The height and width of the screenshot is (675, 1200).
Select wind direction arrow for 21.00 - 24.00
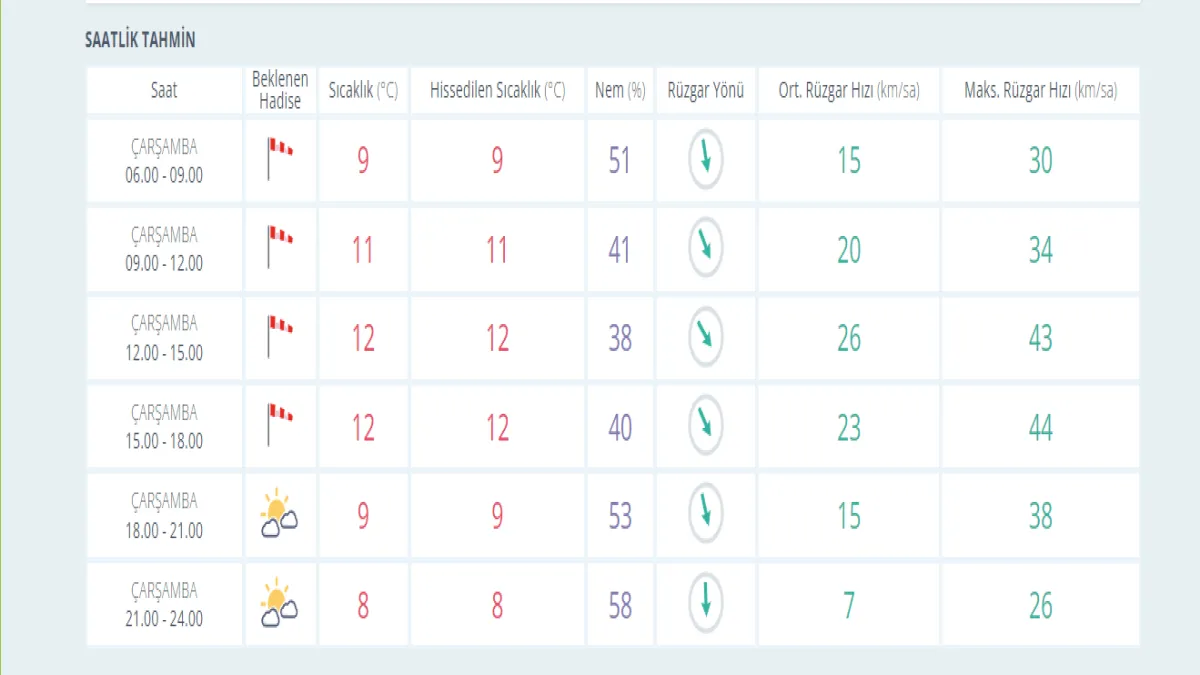705,603
